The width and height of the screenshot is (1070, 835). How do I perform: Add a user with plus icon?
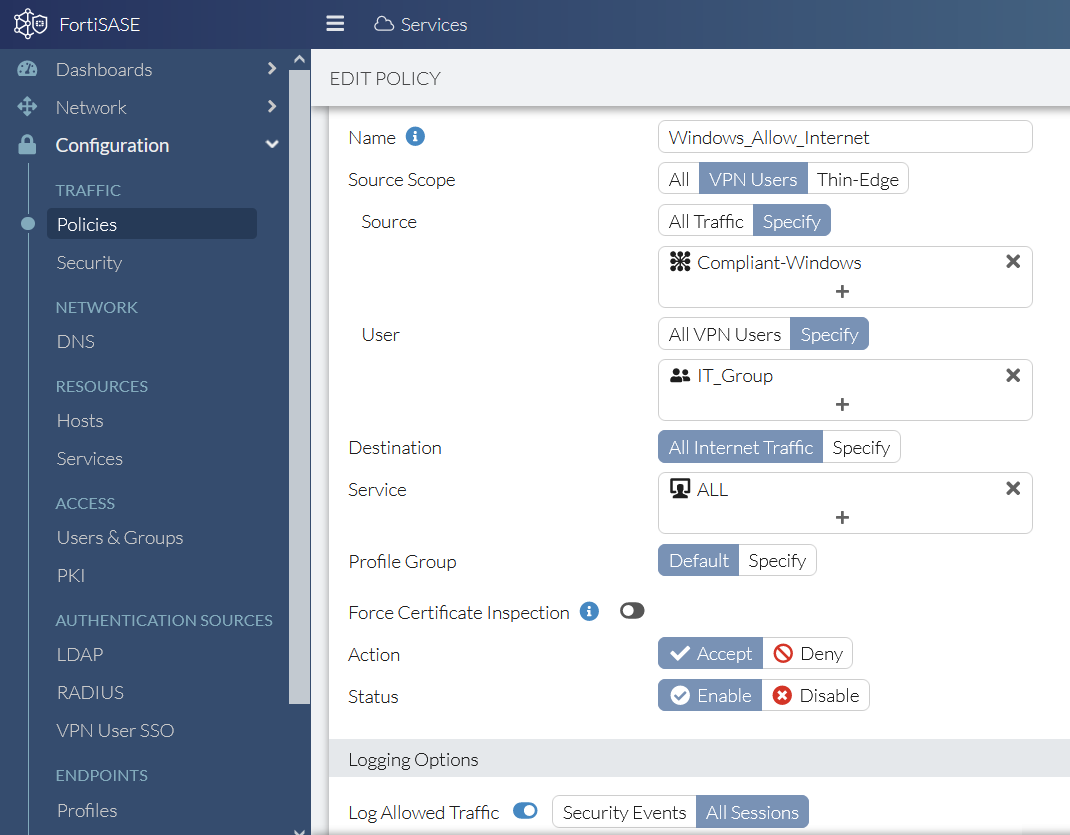pyautogui.click(x=842, y=405)
